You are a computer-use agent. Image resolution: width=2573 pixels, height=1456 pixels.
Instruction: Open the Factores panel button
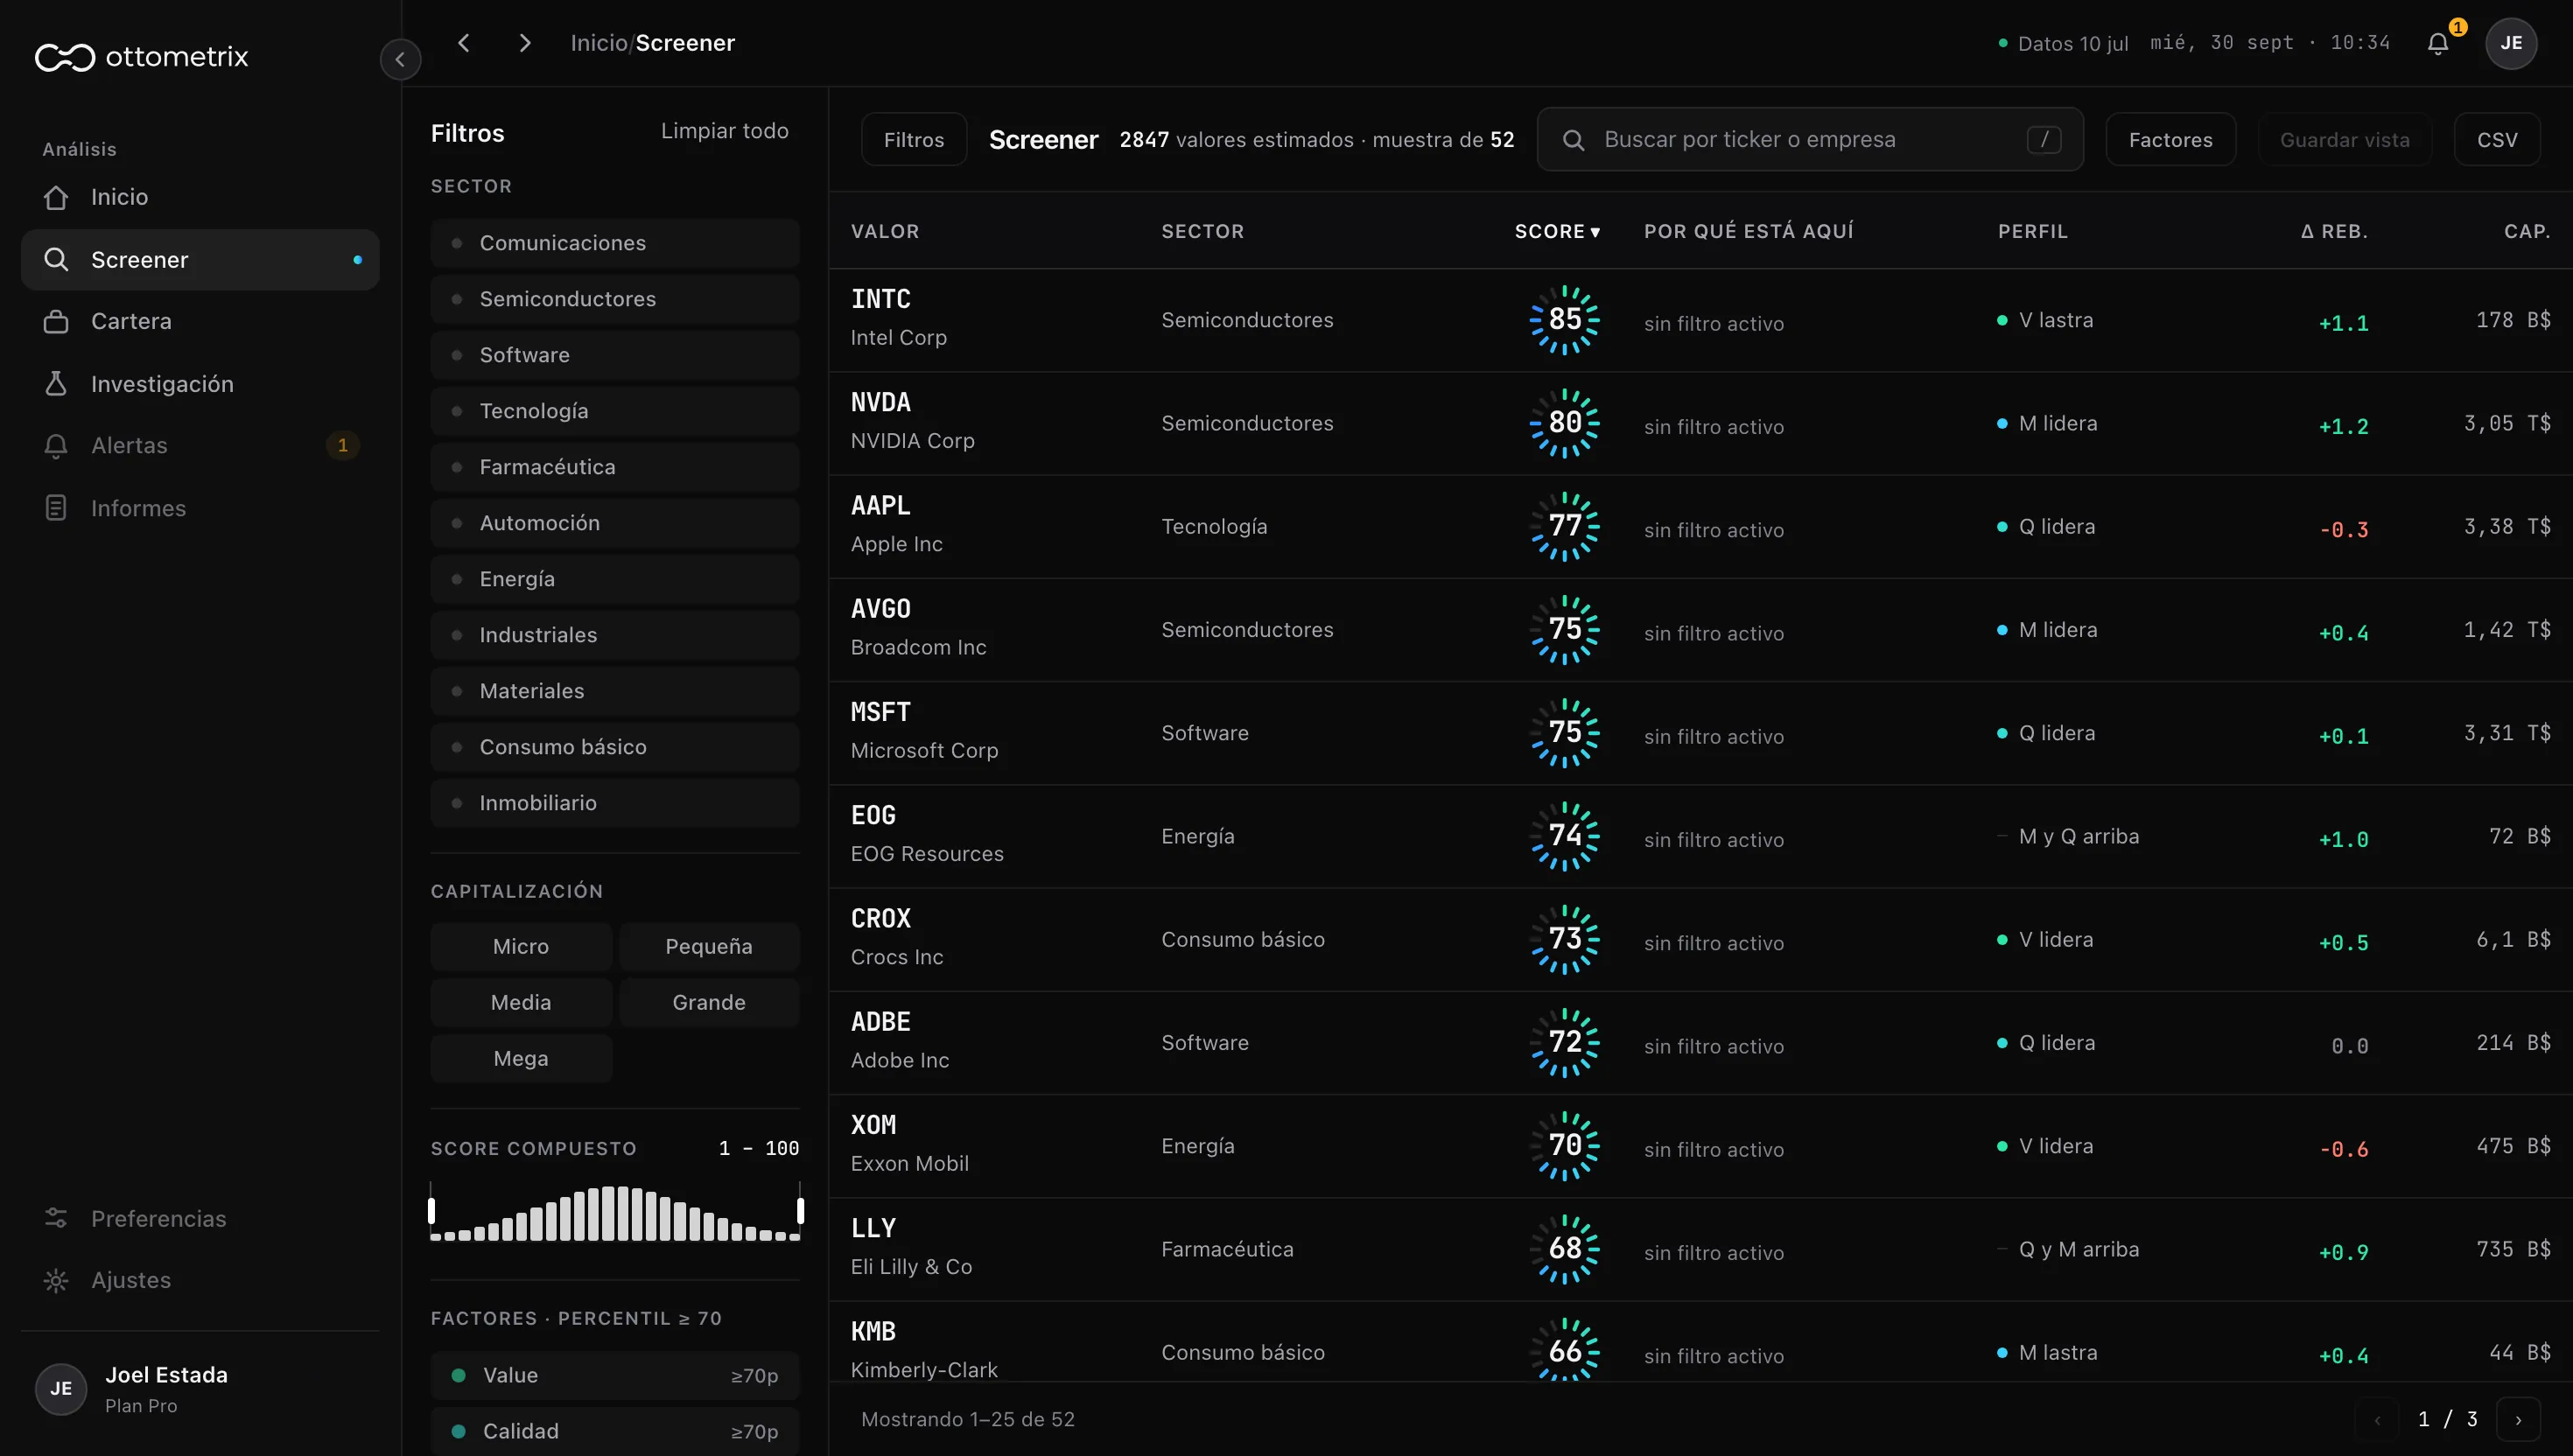pos(2170,140)
